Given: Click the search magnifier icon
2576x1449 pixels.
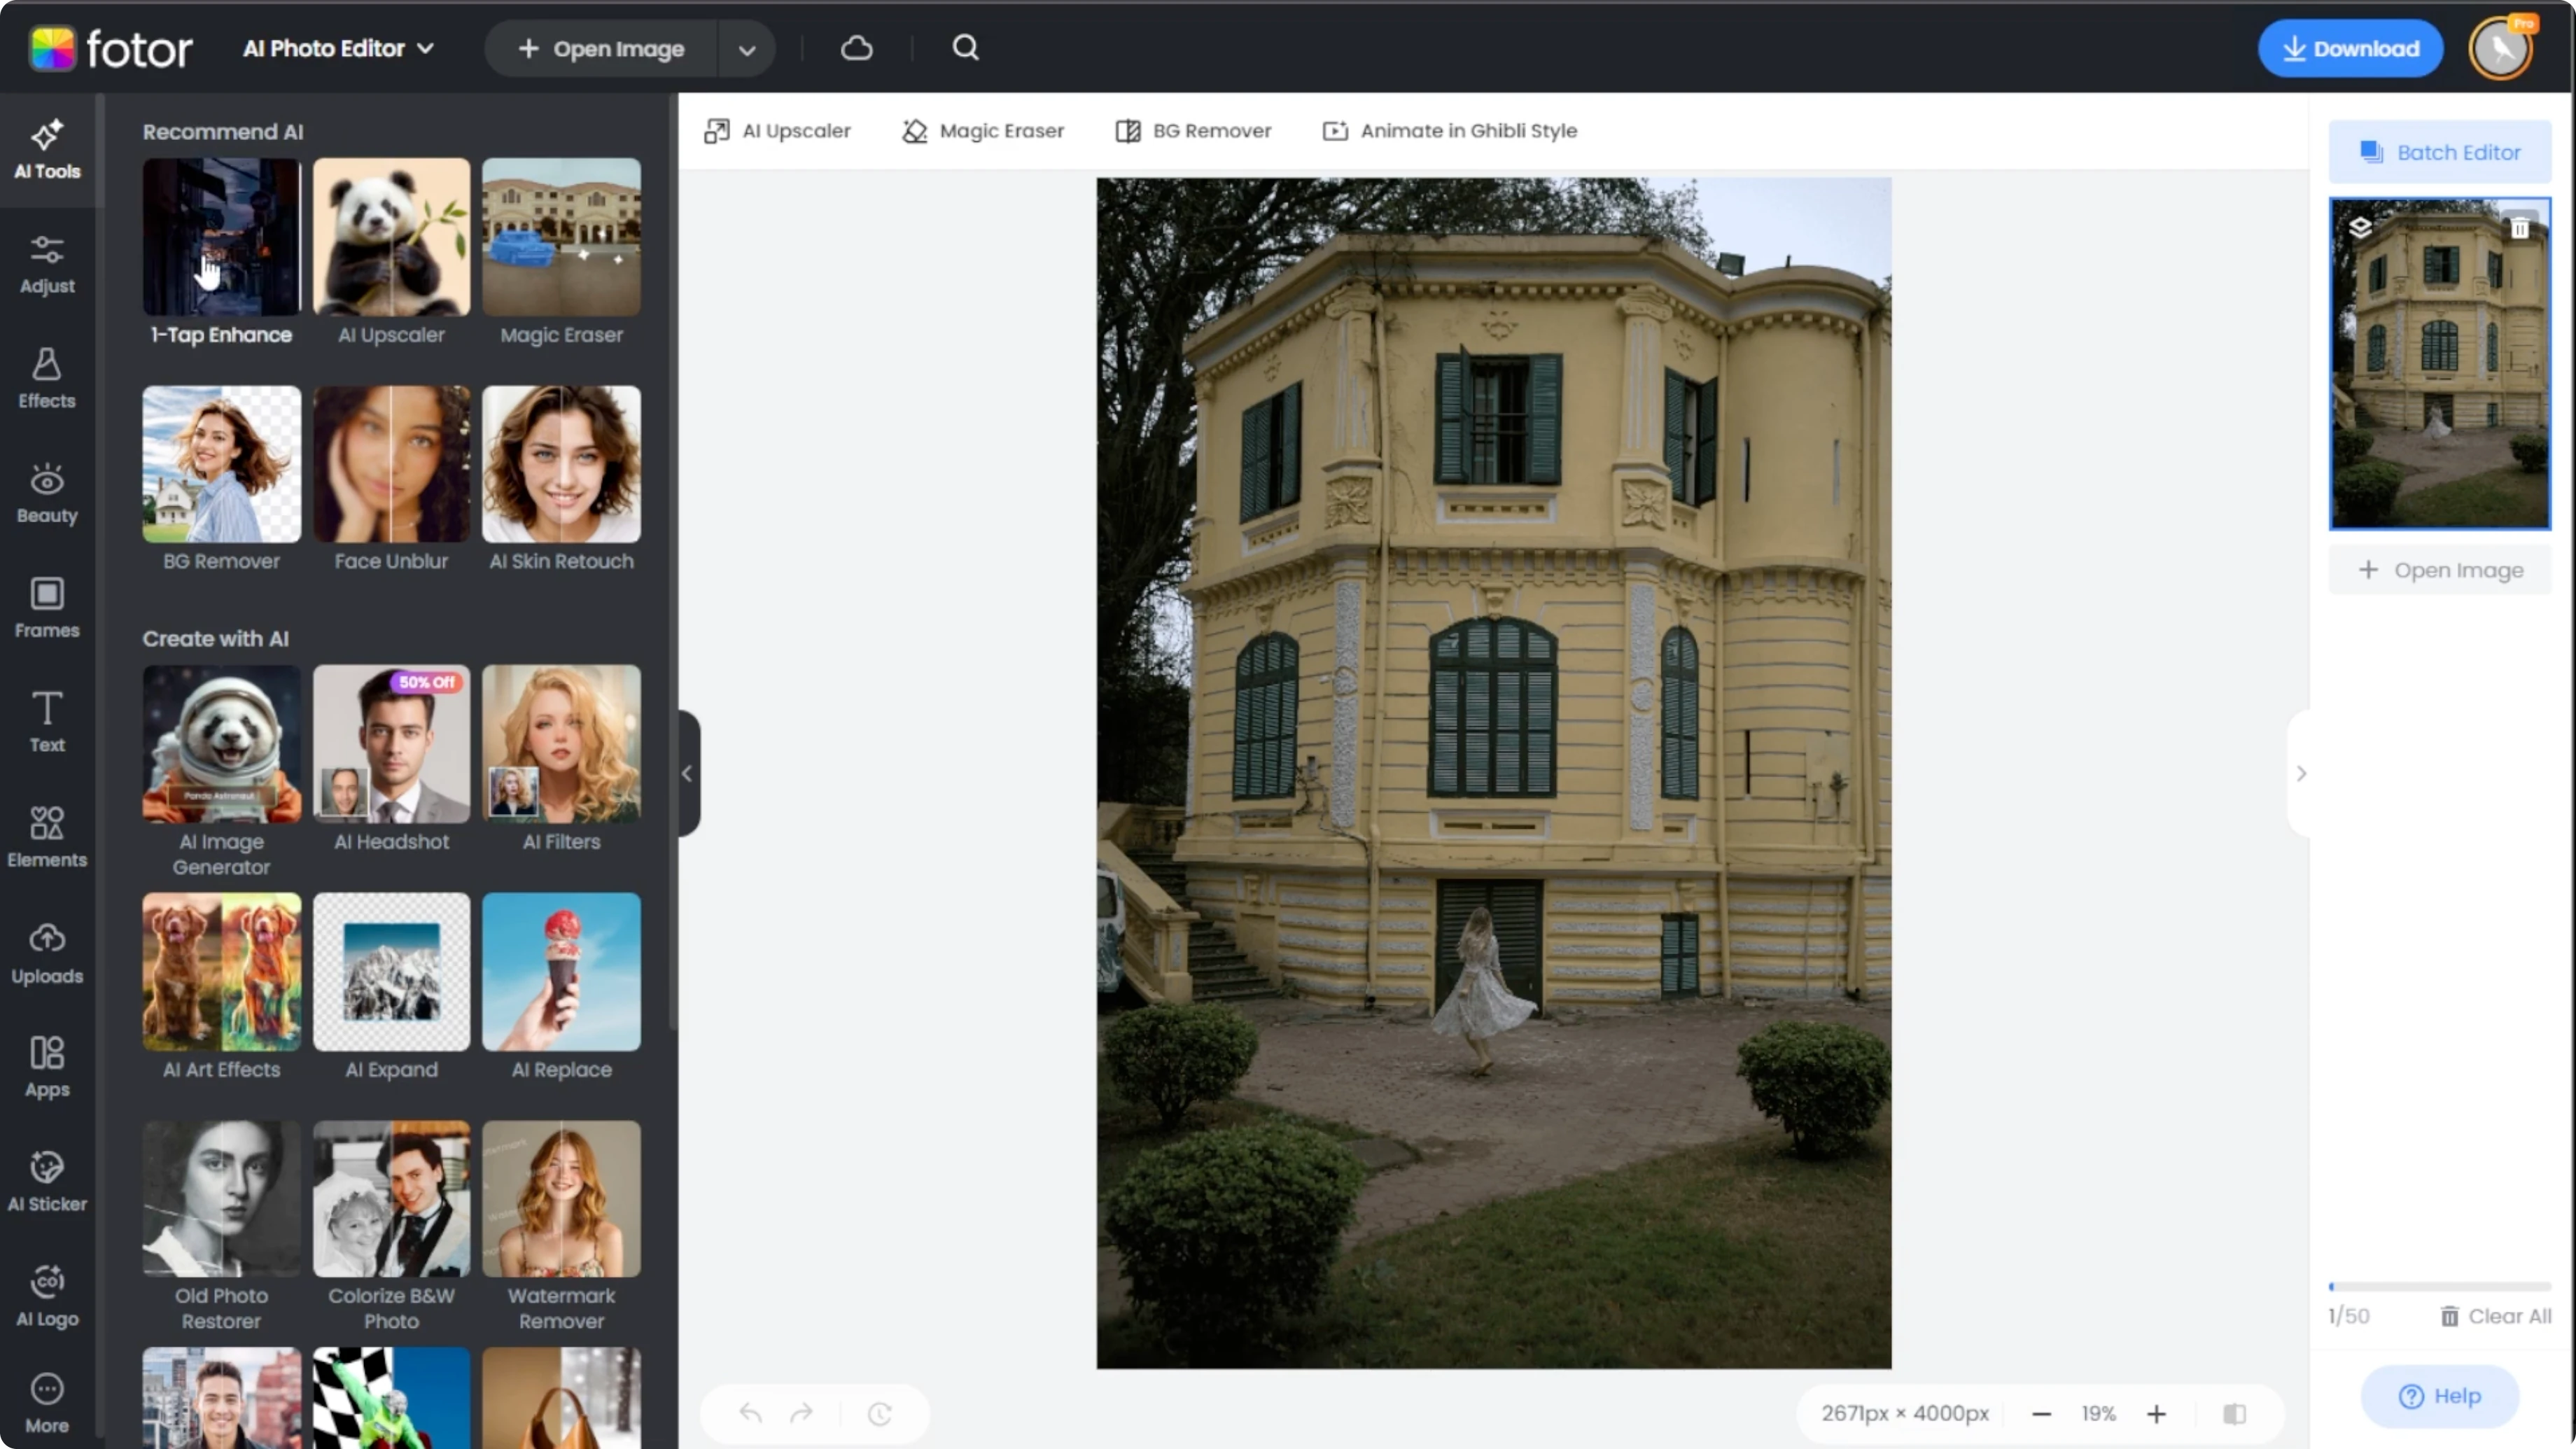Looking at the screenshot, I should (x=965, y=48).
